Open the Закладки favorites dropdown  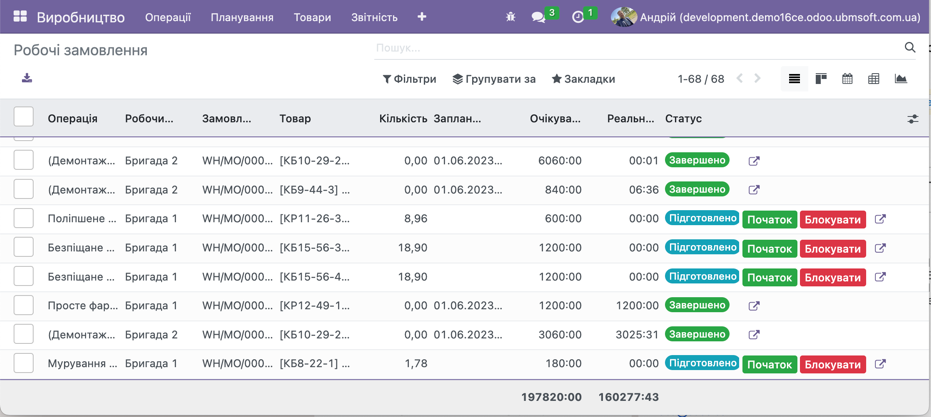point(584,79)
